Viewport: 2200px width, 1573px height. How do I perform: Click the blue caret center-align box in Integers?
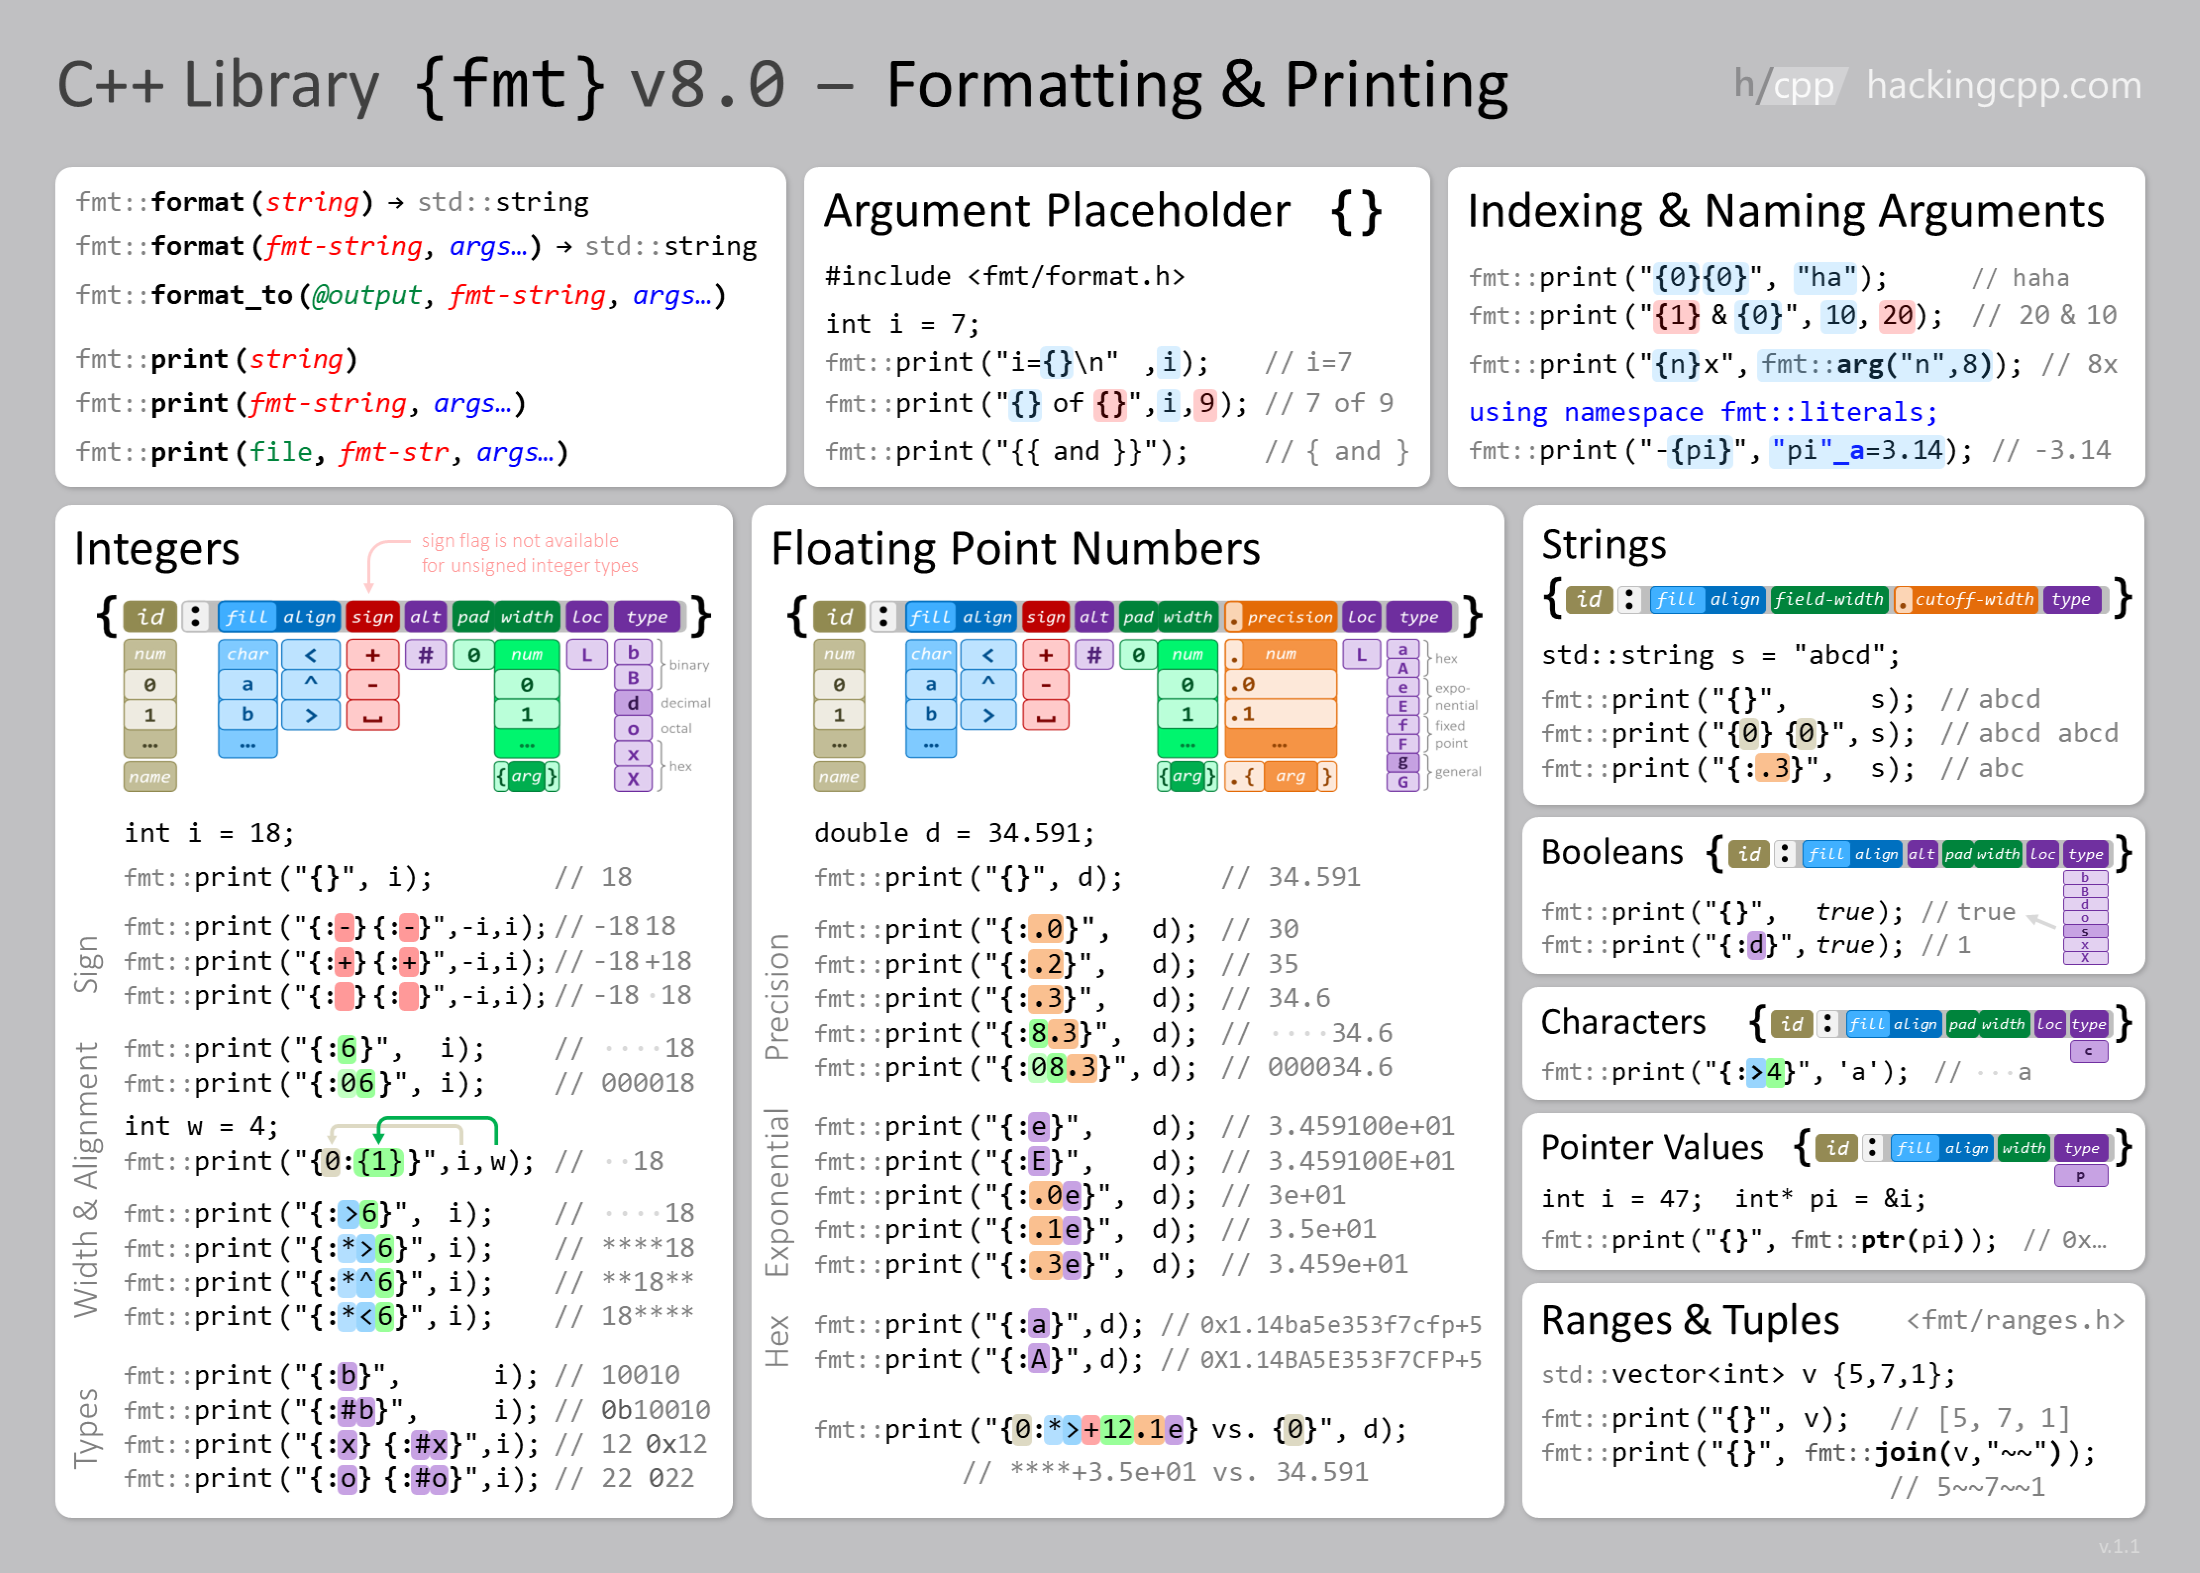tap(311, 684)
